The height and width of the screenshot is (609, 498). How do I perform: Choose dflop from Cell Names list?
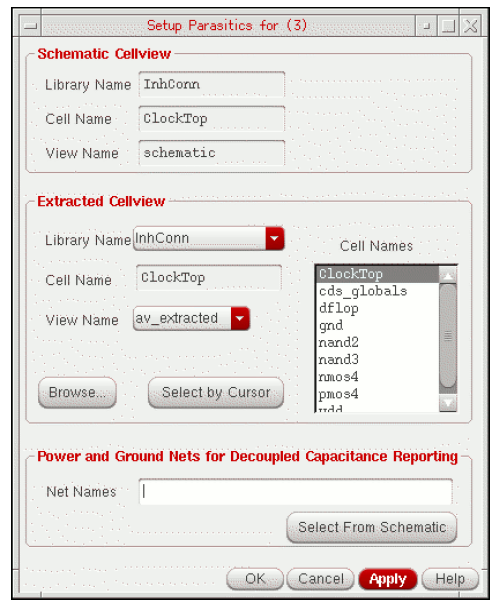[377, 308]
